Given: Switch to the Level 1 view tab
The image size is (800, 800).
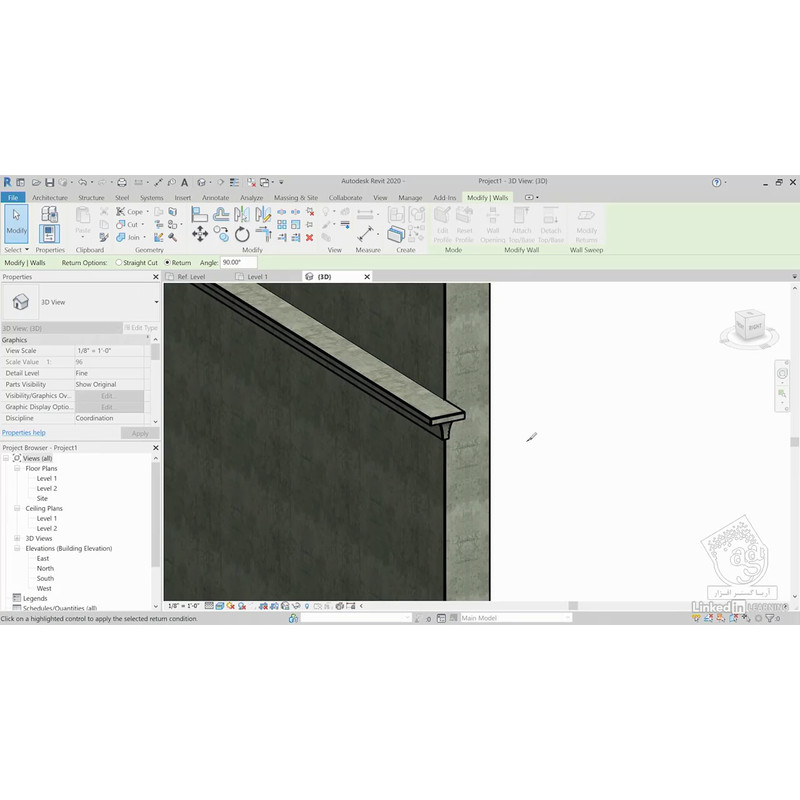Looking at the screenshot, I should coord(257,277).
